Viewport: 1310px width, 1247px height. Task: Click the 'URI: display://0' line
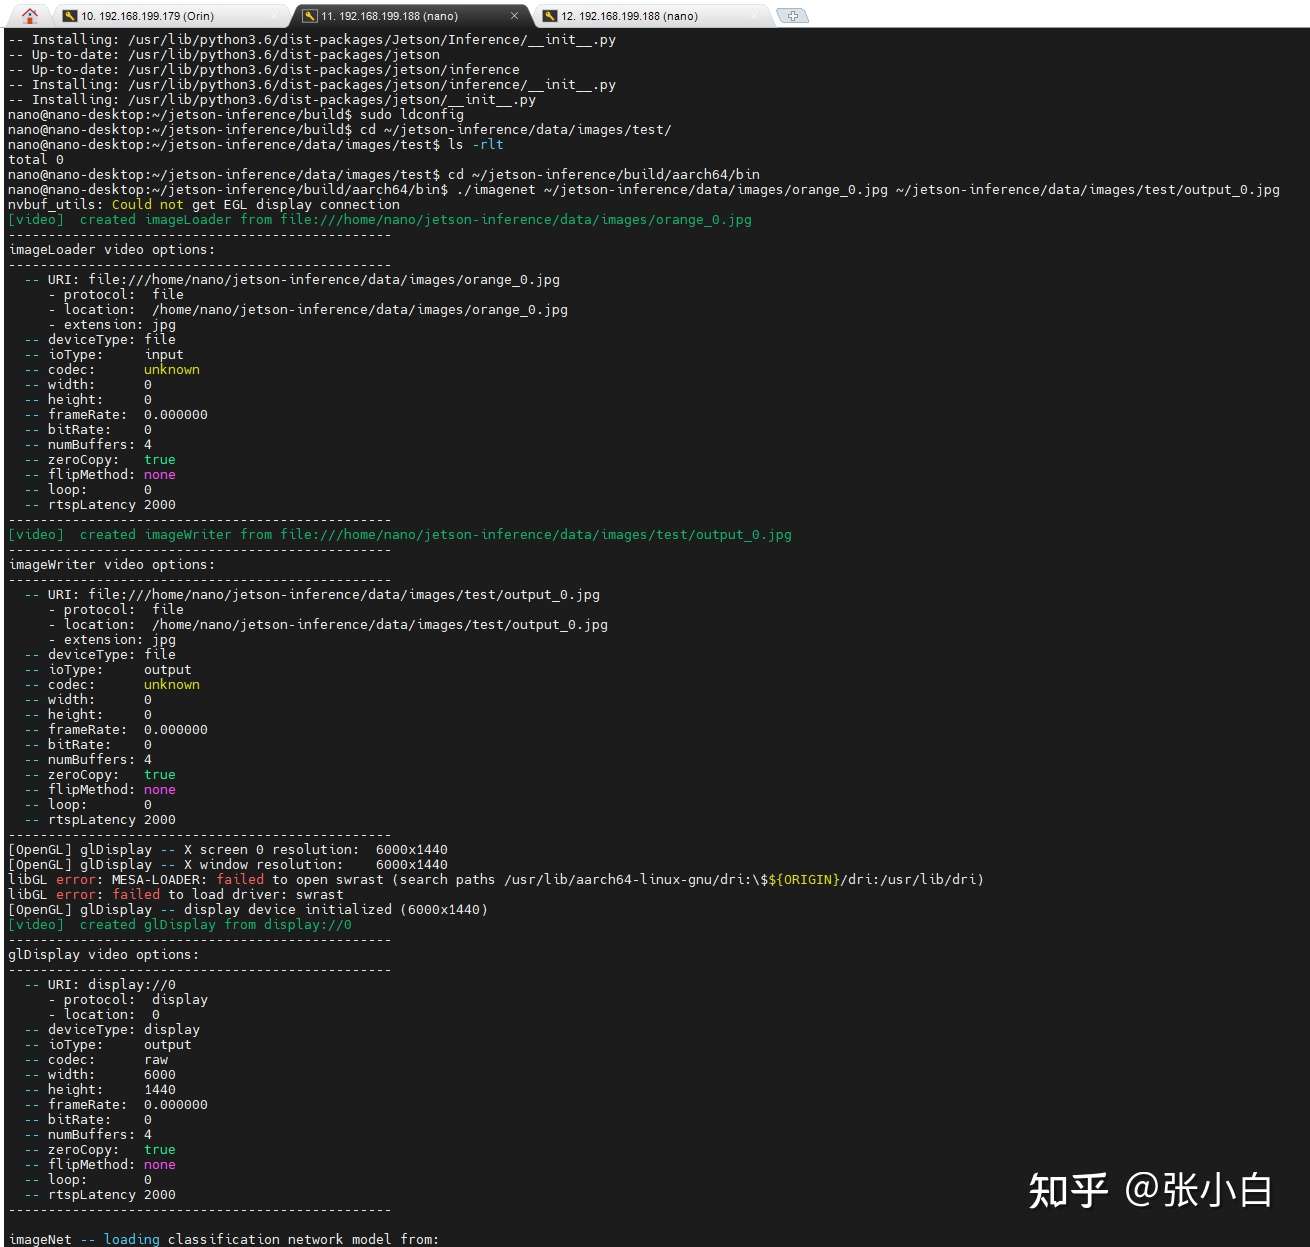pos(100,984)
